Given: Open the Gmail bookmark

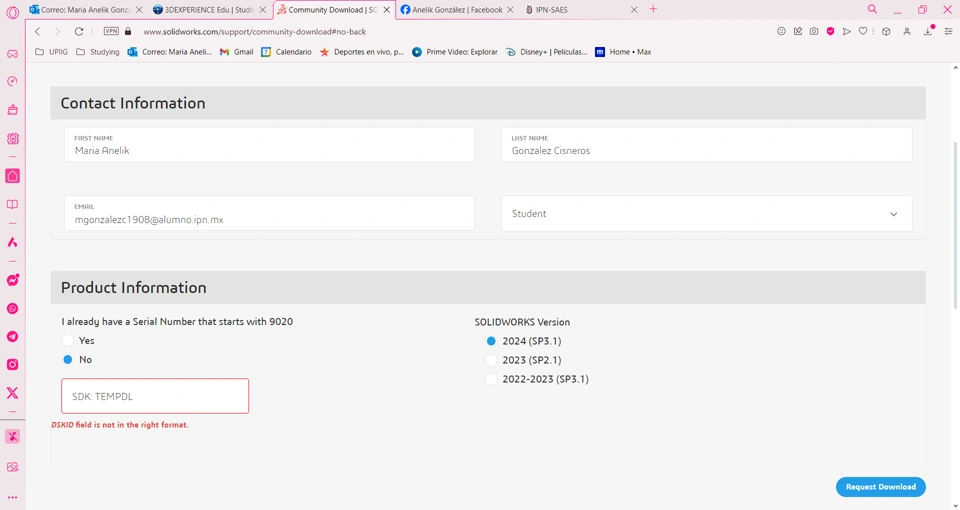Looking at the screenshot, I should pos(236,52).
